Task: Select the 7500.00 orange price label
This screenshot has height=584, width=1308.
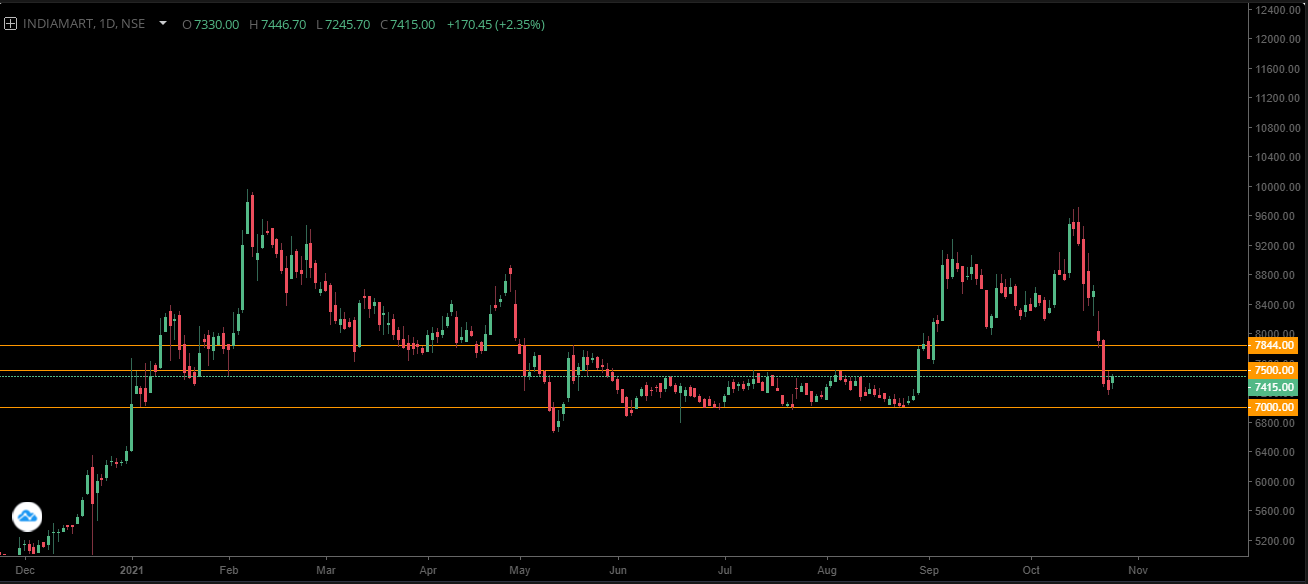Action: tap(1274, 370)
